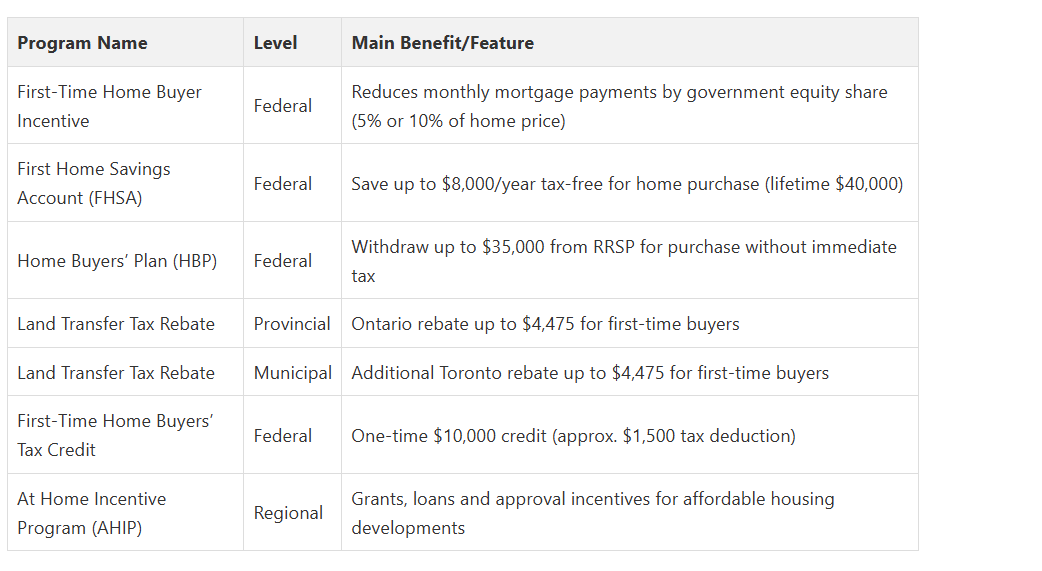
Task: Select the Provincial level cell
Action: point(292,324)
